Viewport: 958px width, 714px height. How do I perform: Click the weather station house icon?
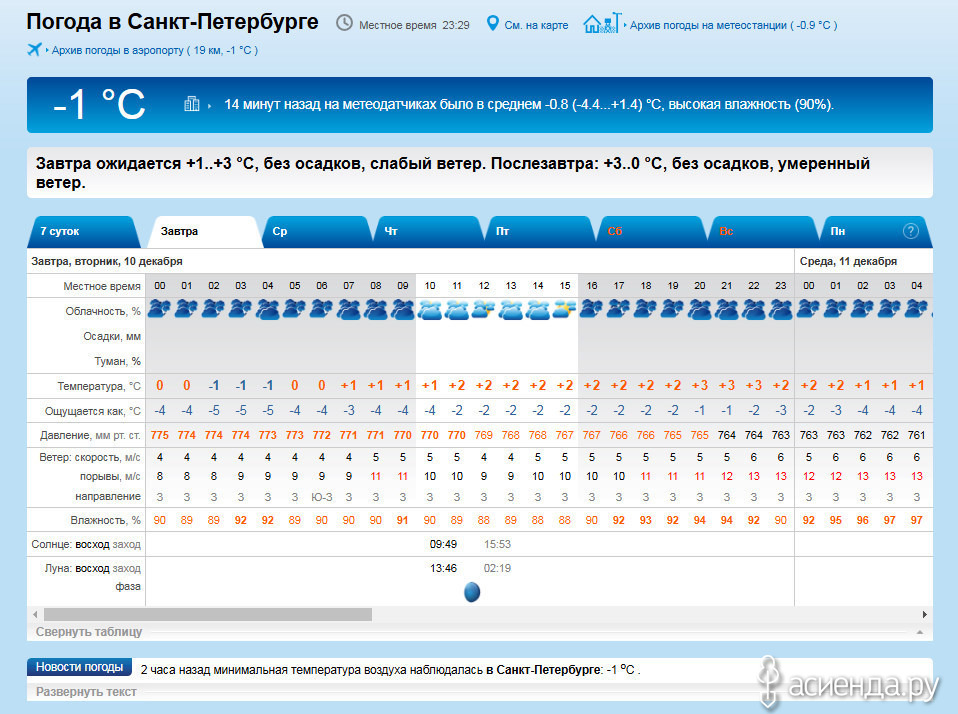(602, 23)
